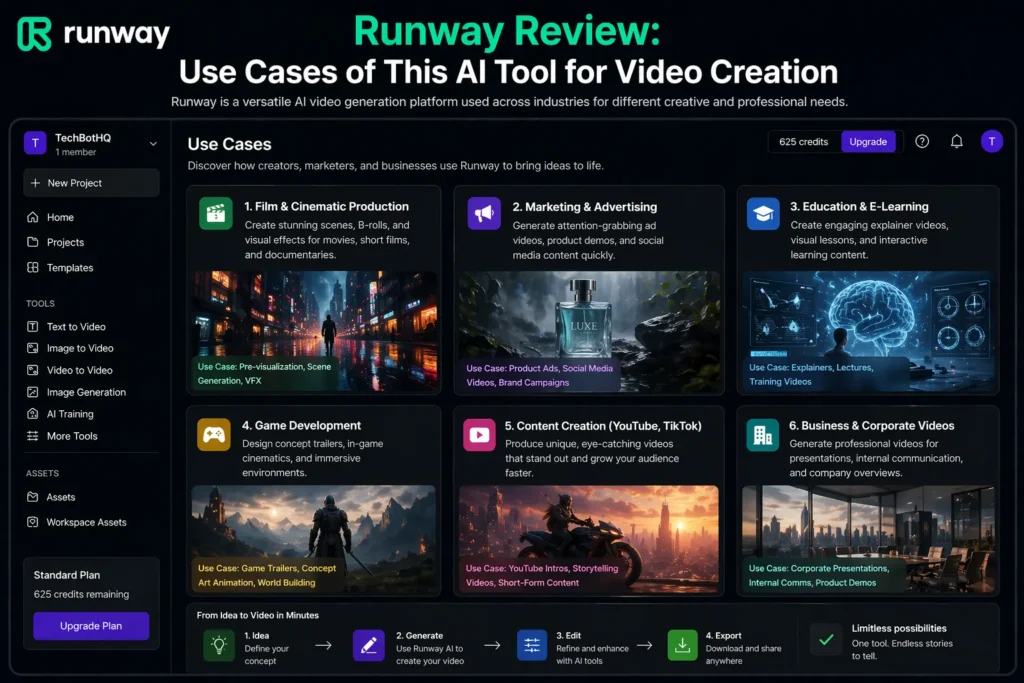Click '5. Content Creation (YouTube, TikTok)' title
The height and width of the screenshot is (683, 1024).
pyautogui.click(x=603, y=426)
